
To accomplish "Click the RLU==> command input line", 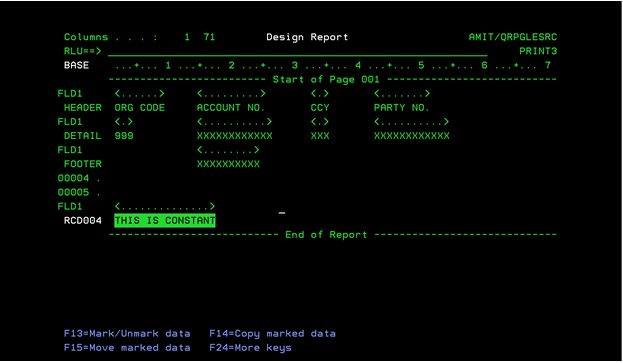I will tap(297, 51).
